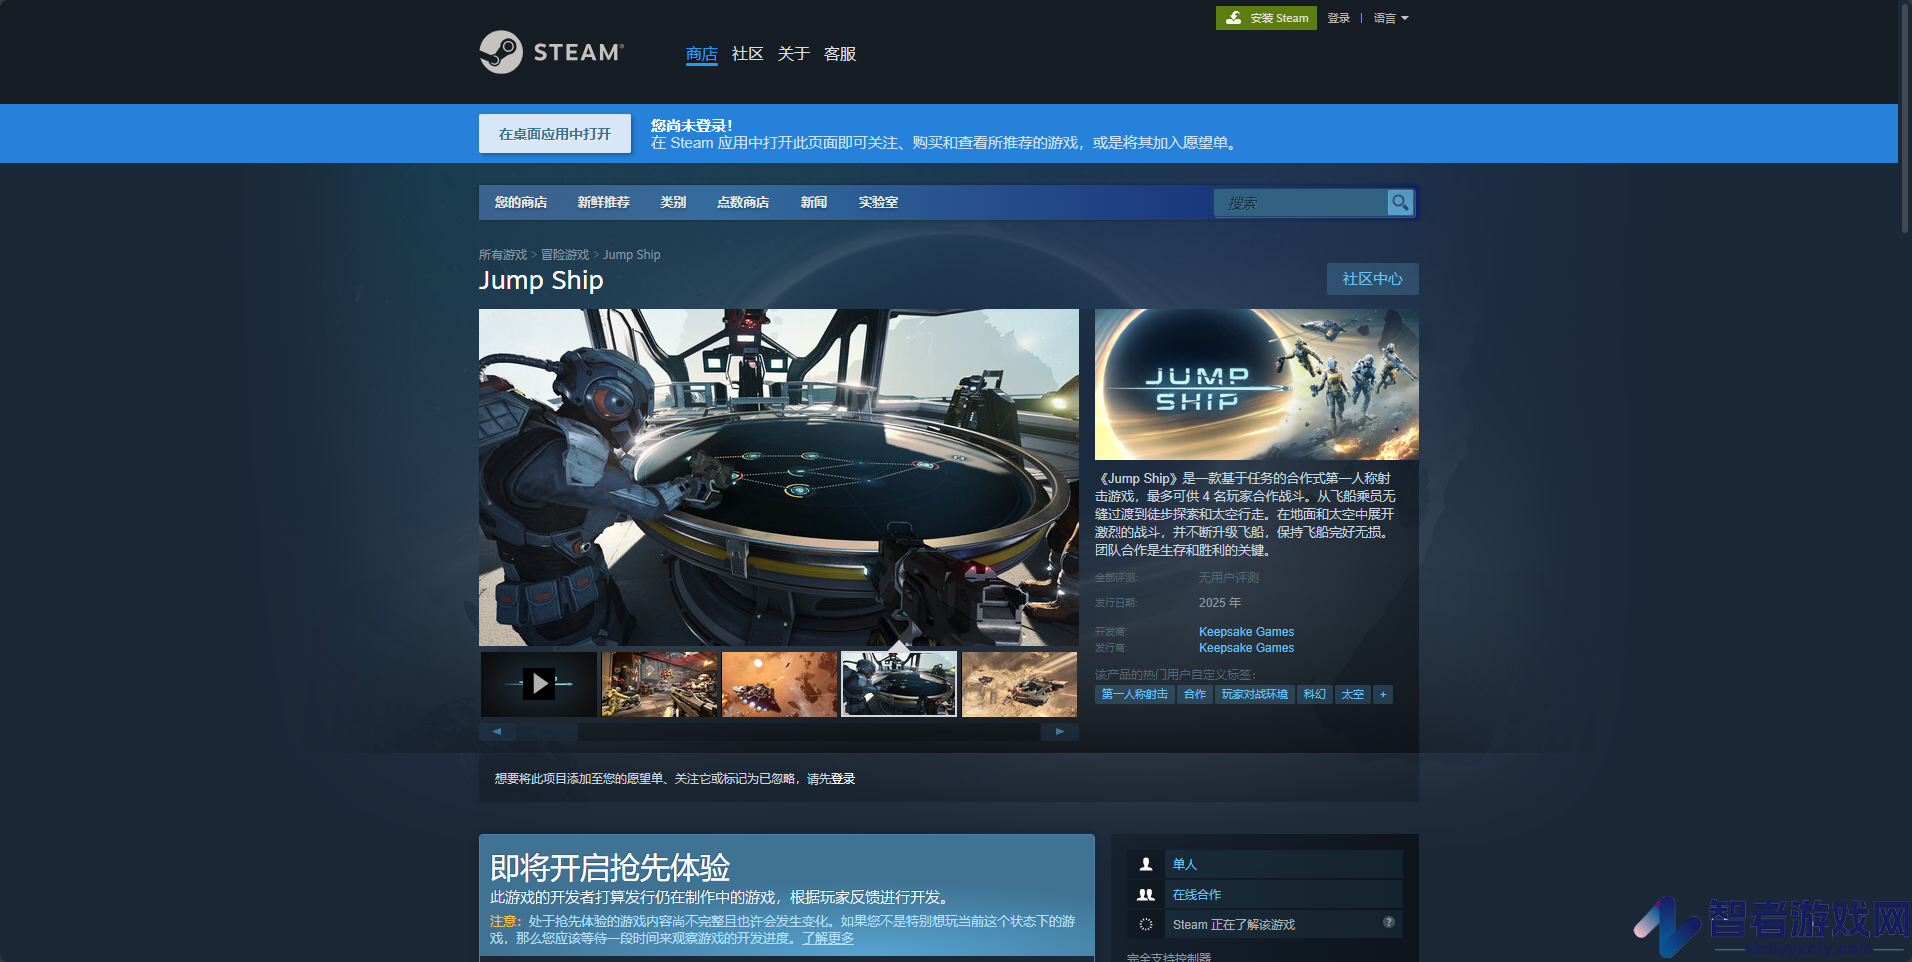Click the Steam learning spinner icon

point(1146,925)
